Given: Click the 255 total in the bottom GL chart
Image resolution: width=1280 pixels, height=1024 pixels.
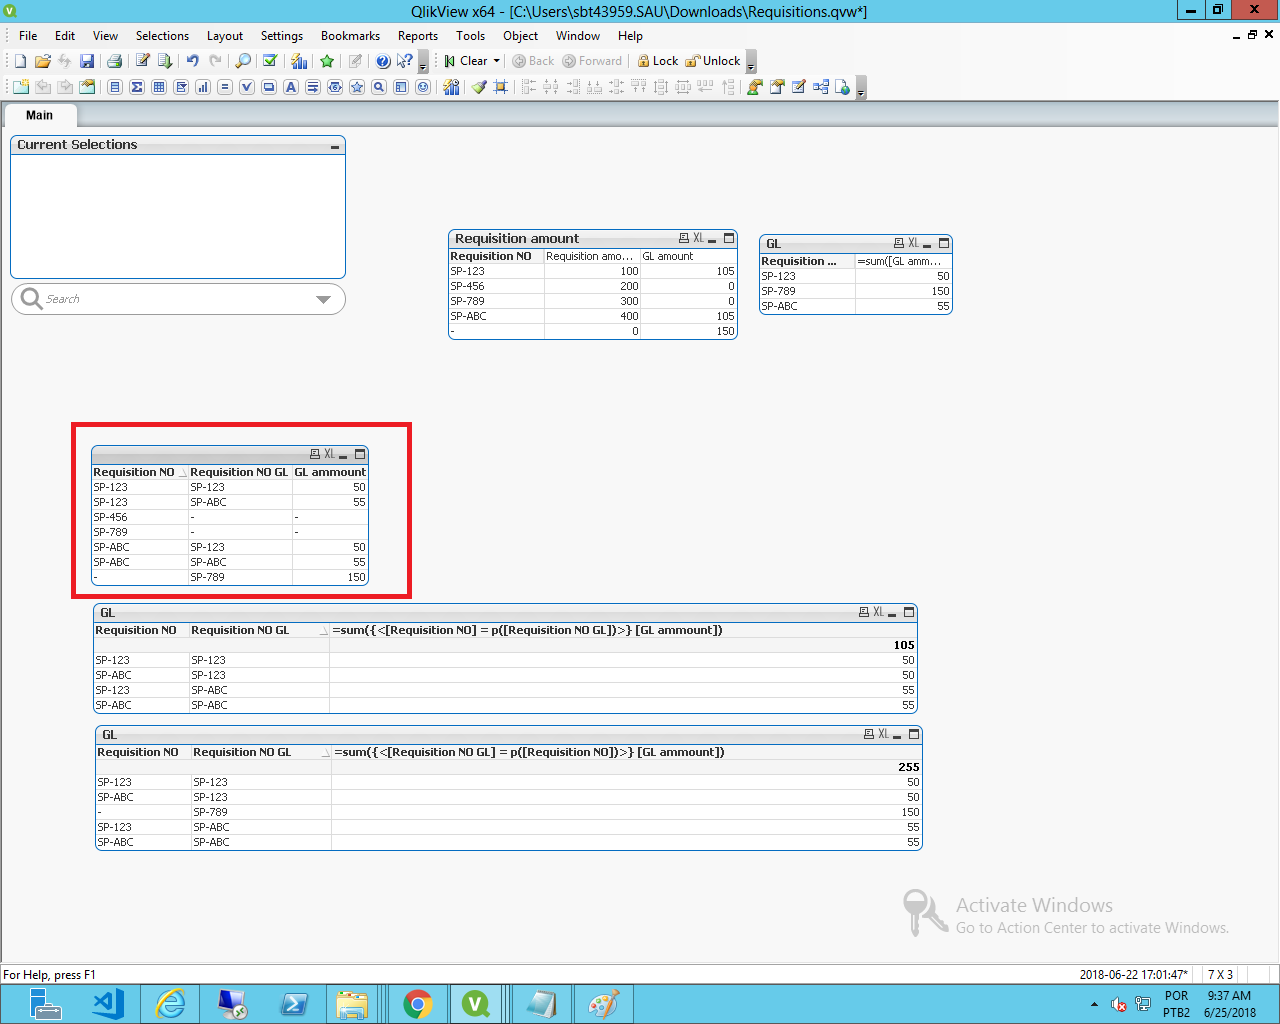Looking at the screenshot, I should pos(908,767).
